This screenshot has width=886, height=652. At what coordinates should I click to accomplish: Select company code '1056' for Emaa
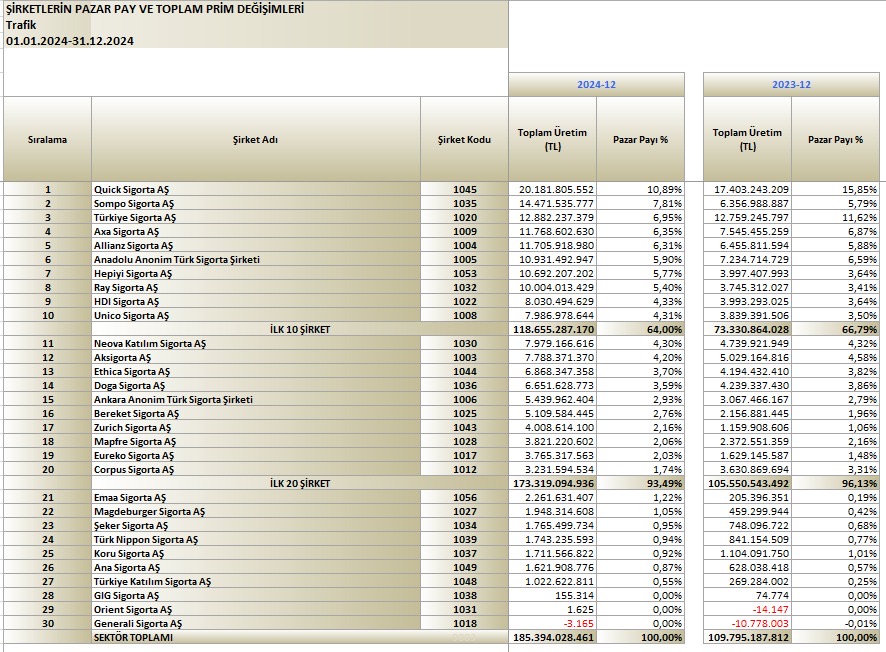tap(464, 497)
